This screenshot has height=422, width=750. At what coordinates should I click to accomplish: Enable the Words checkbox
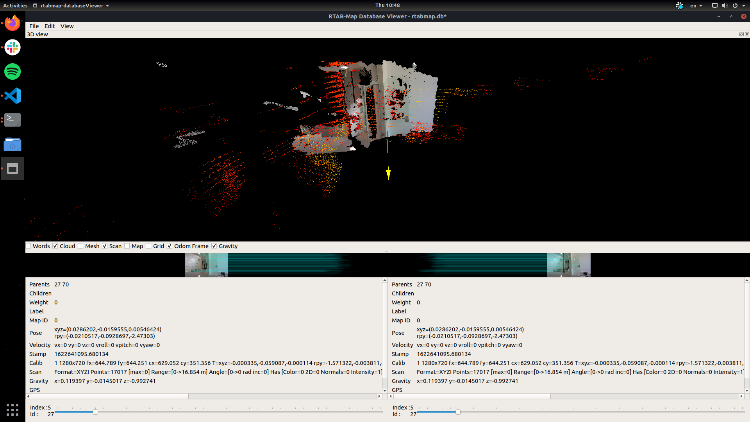tap(30, 245)
